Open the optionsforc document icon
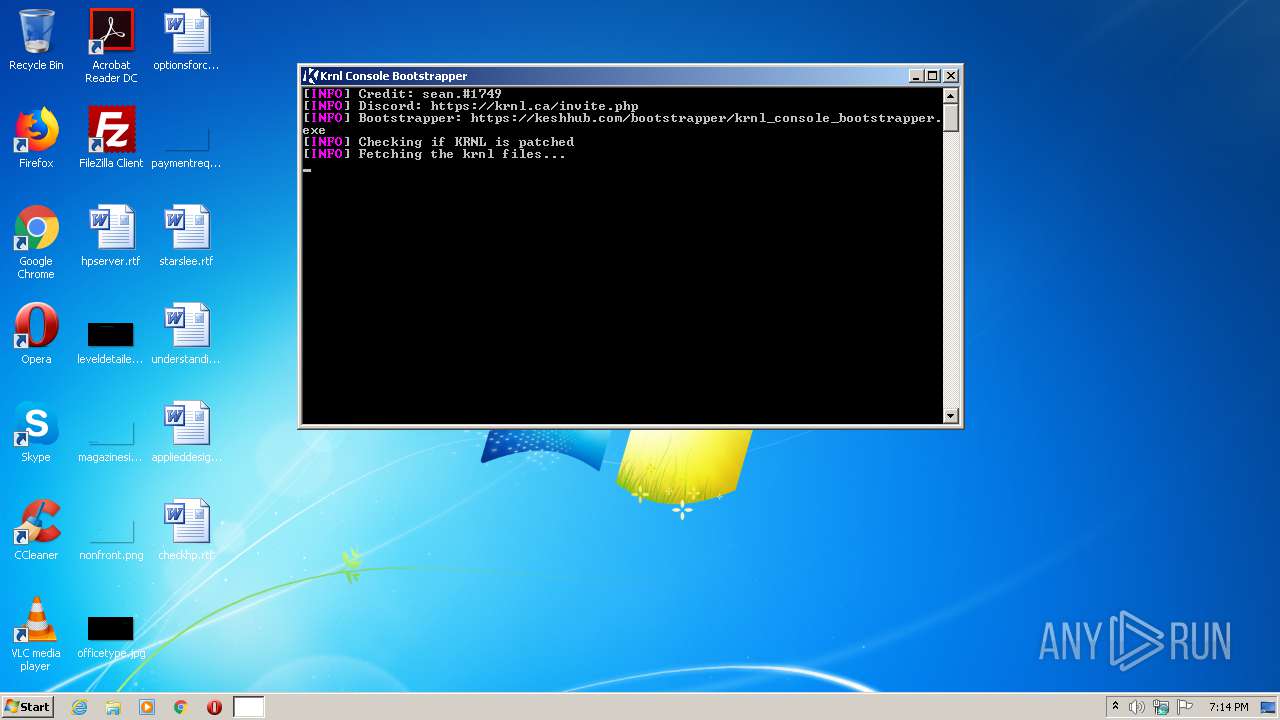Viewport: 1280px width, 720px height. click(x=186, y=40)
